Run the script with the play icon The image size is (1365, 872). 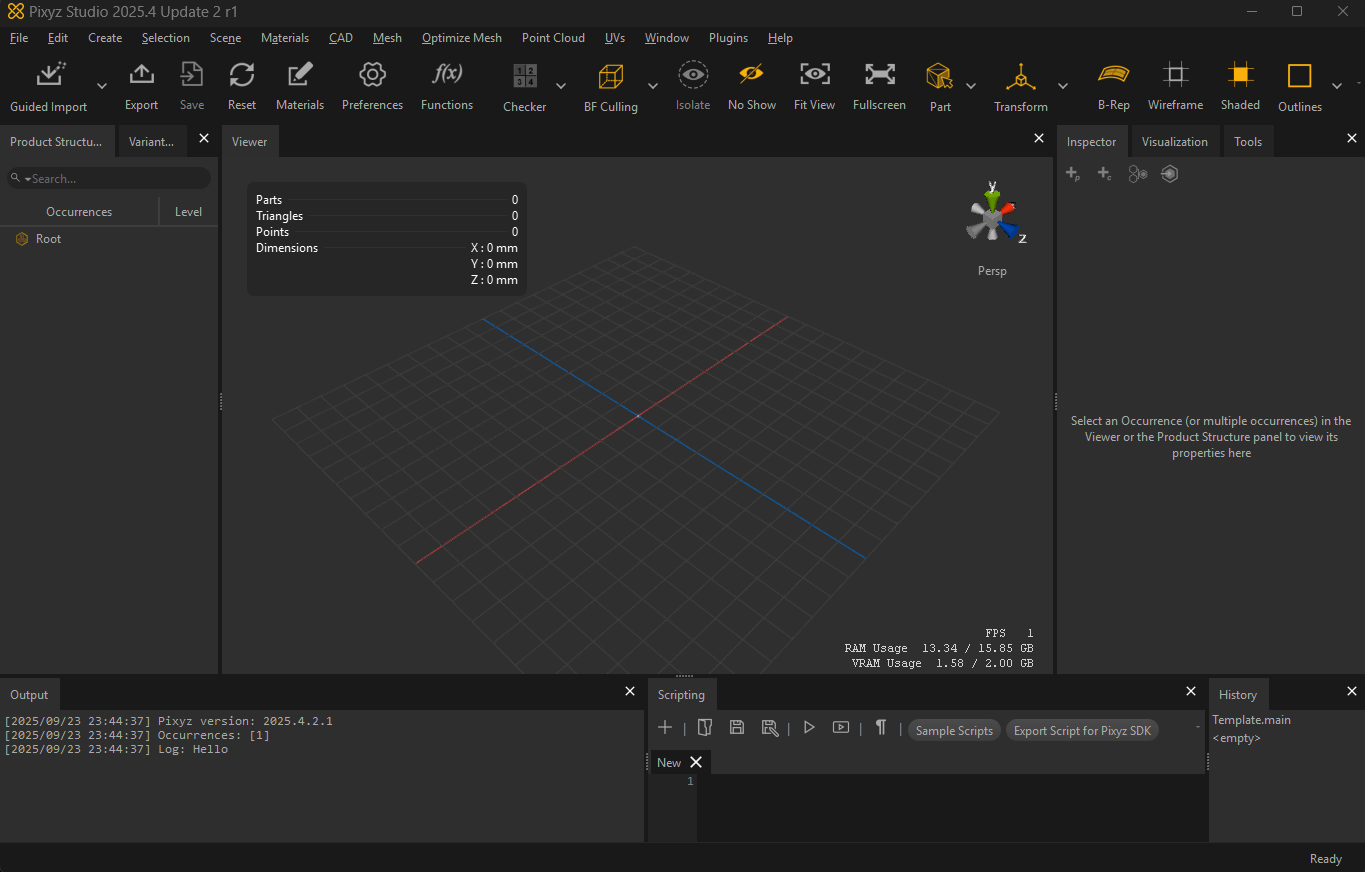(809, 728)
